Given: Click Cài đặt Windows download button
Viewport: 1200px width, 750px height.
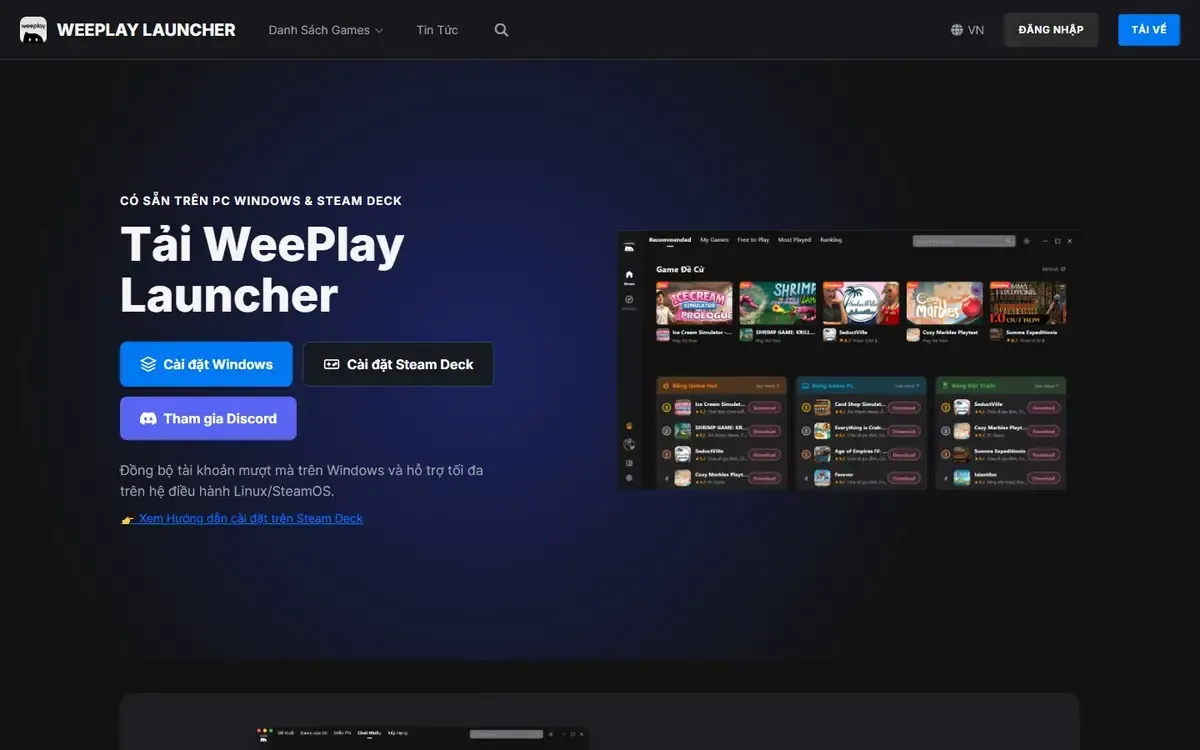Looking at the screenshot, I should [x=206, y=364].
